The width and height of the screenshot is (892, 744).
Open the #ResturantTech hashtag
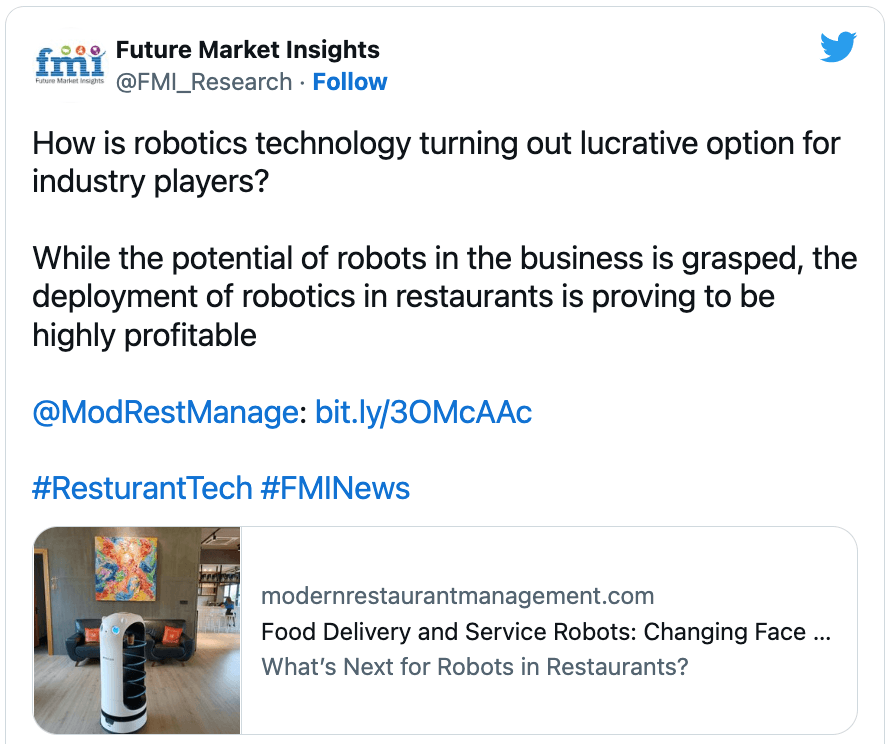pos(142,488)
